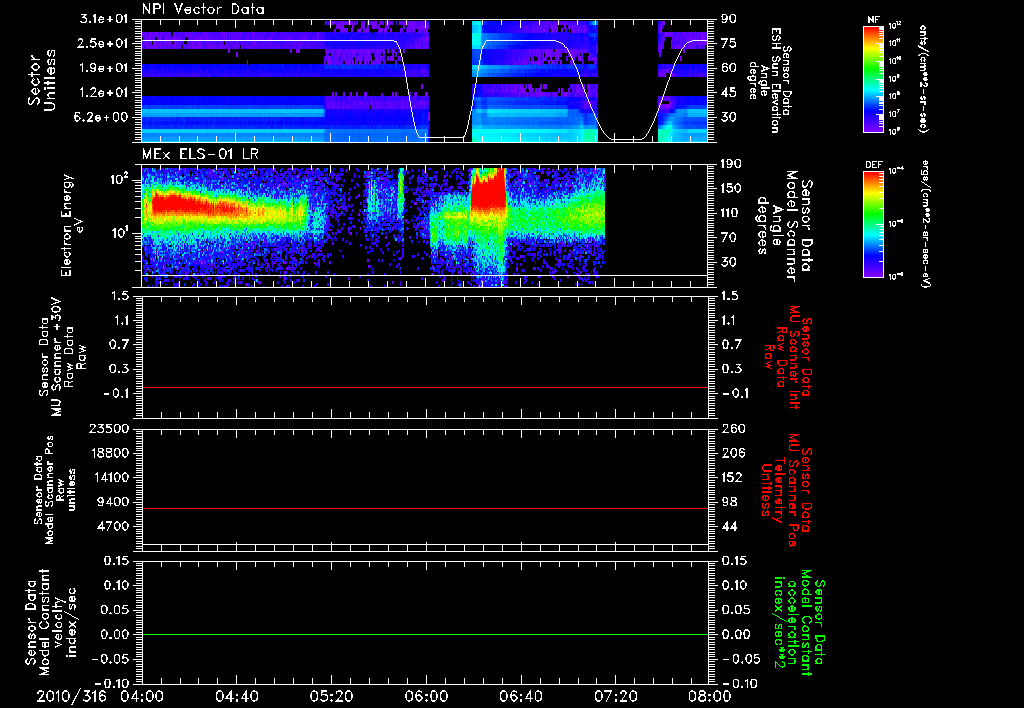This screenshot has height=708, width=1024.
Task: Click the NF color scale bar
Action: (873, 78)
